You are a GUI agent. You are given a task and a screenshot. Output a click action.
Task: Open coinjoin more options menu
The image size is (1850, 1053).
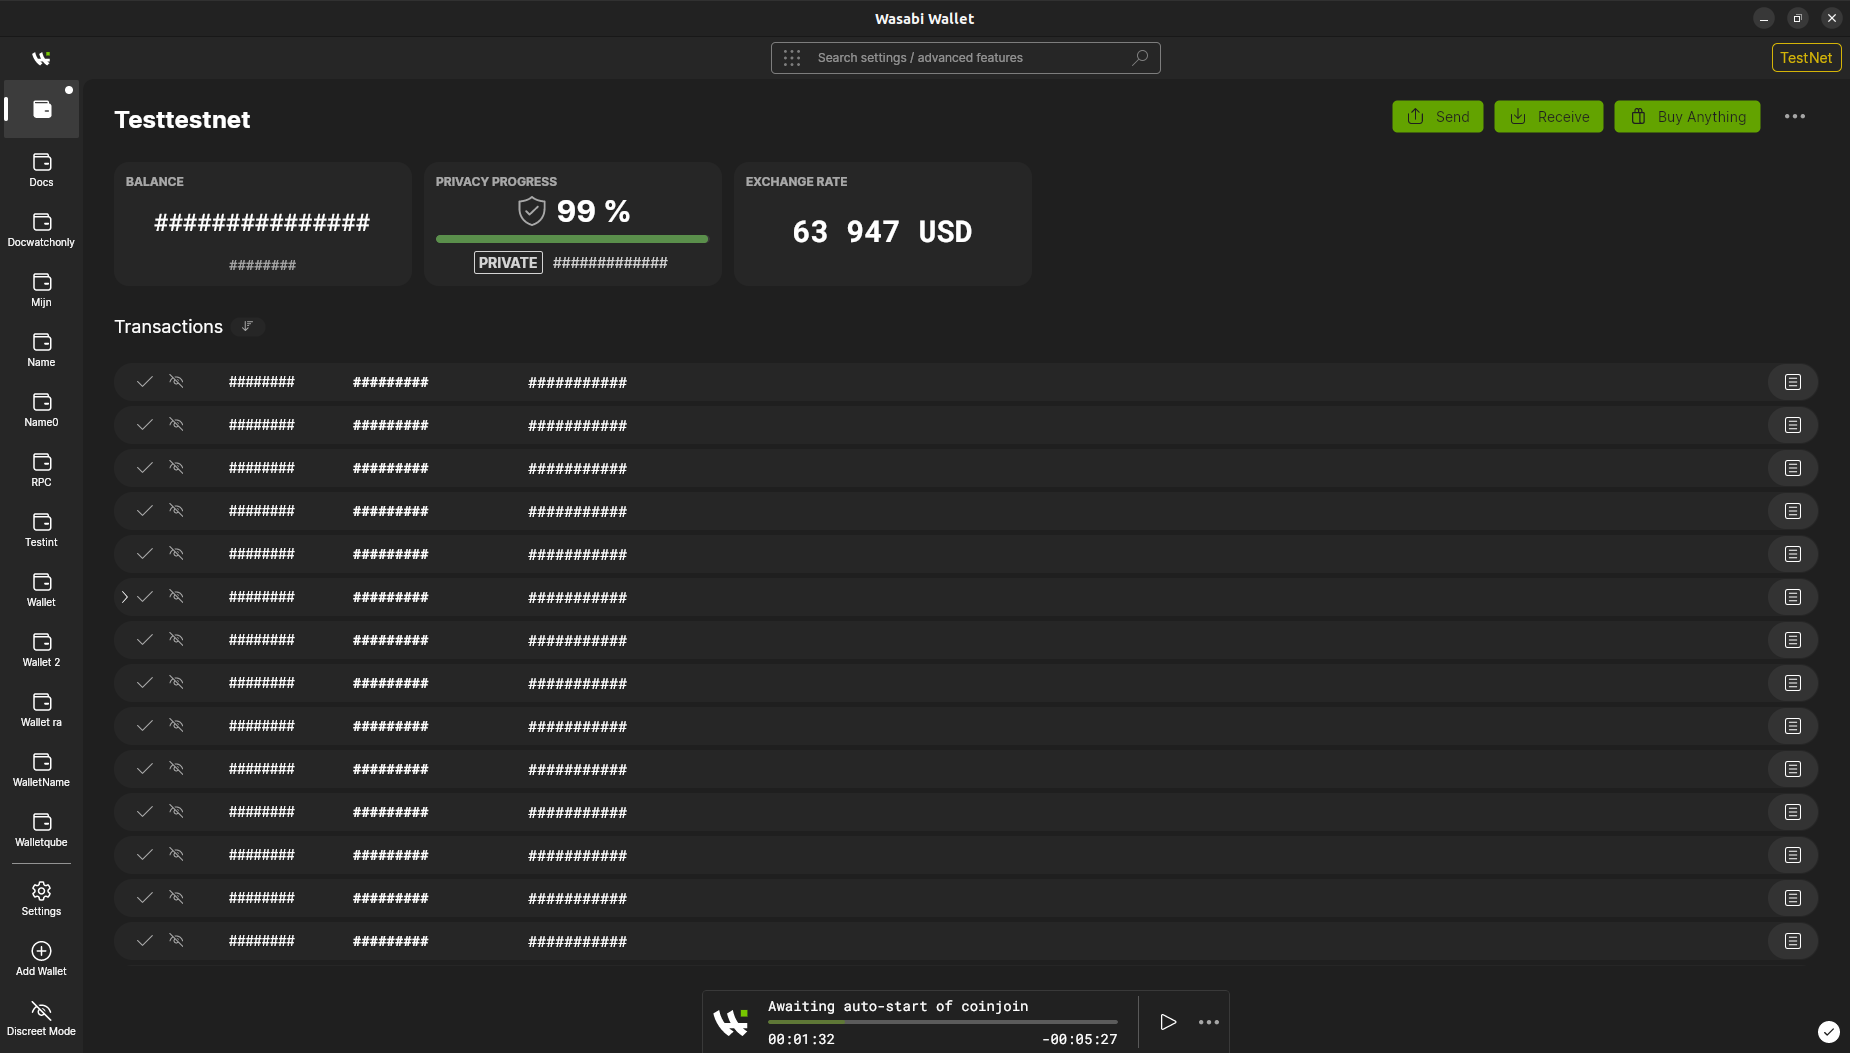click(1209, 1022)
